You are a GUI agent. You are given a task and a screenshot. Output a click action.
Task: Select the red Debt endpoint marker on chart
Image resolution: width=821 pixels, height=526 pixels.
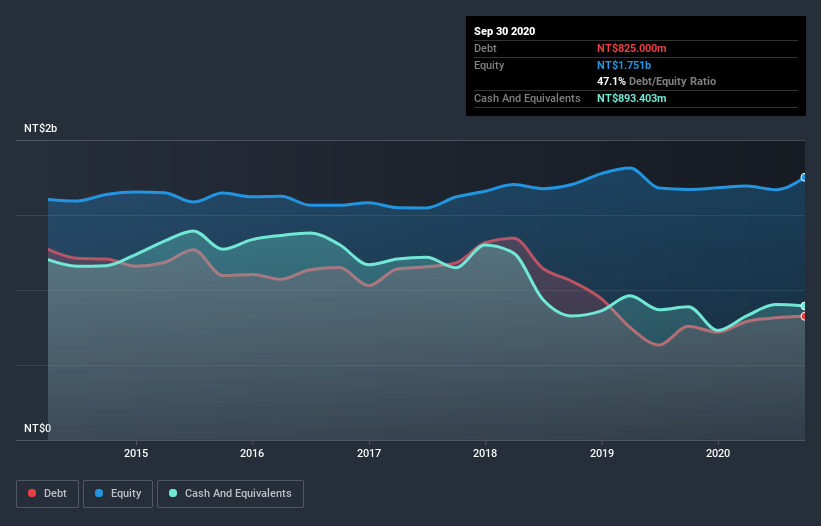point(804,316)
